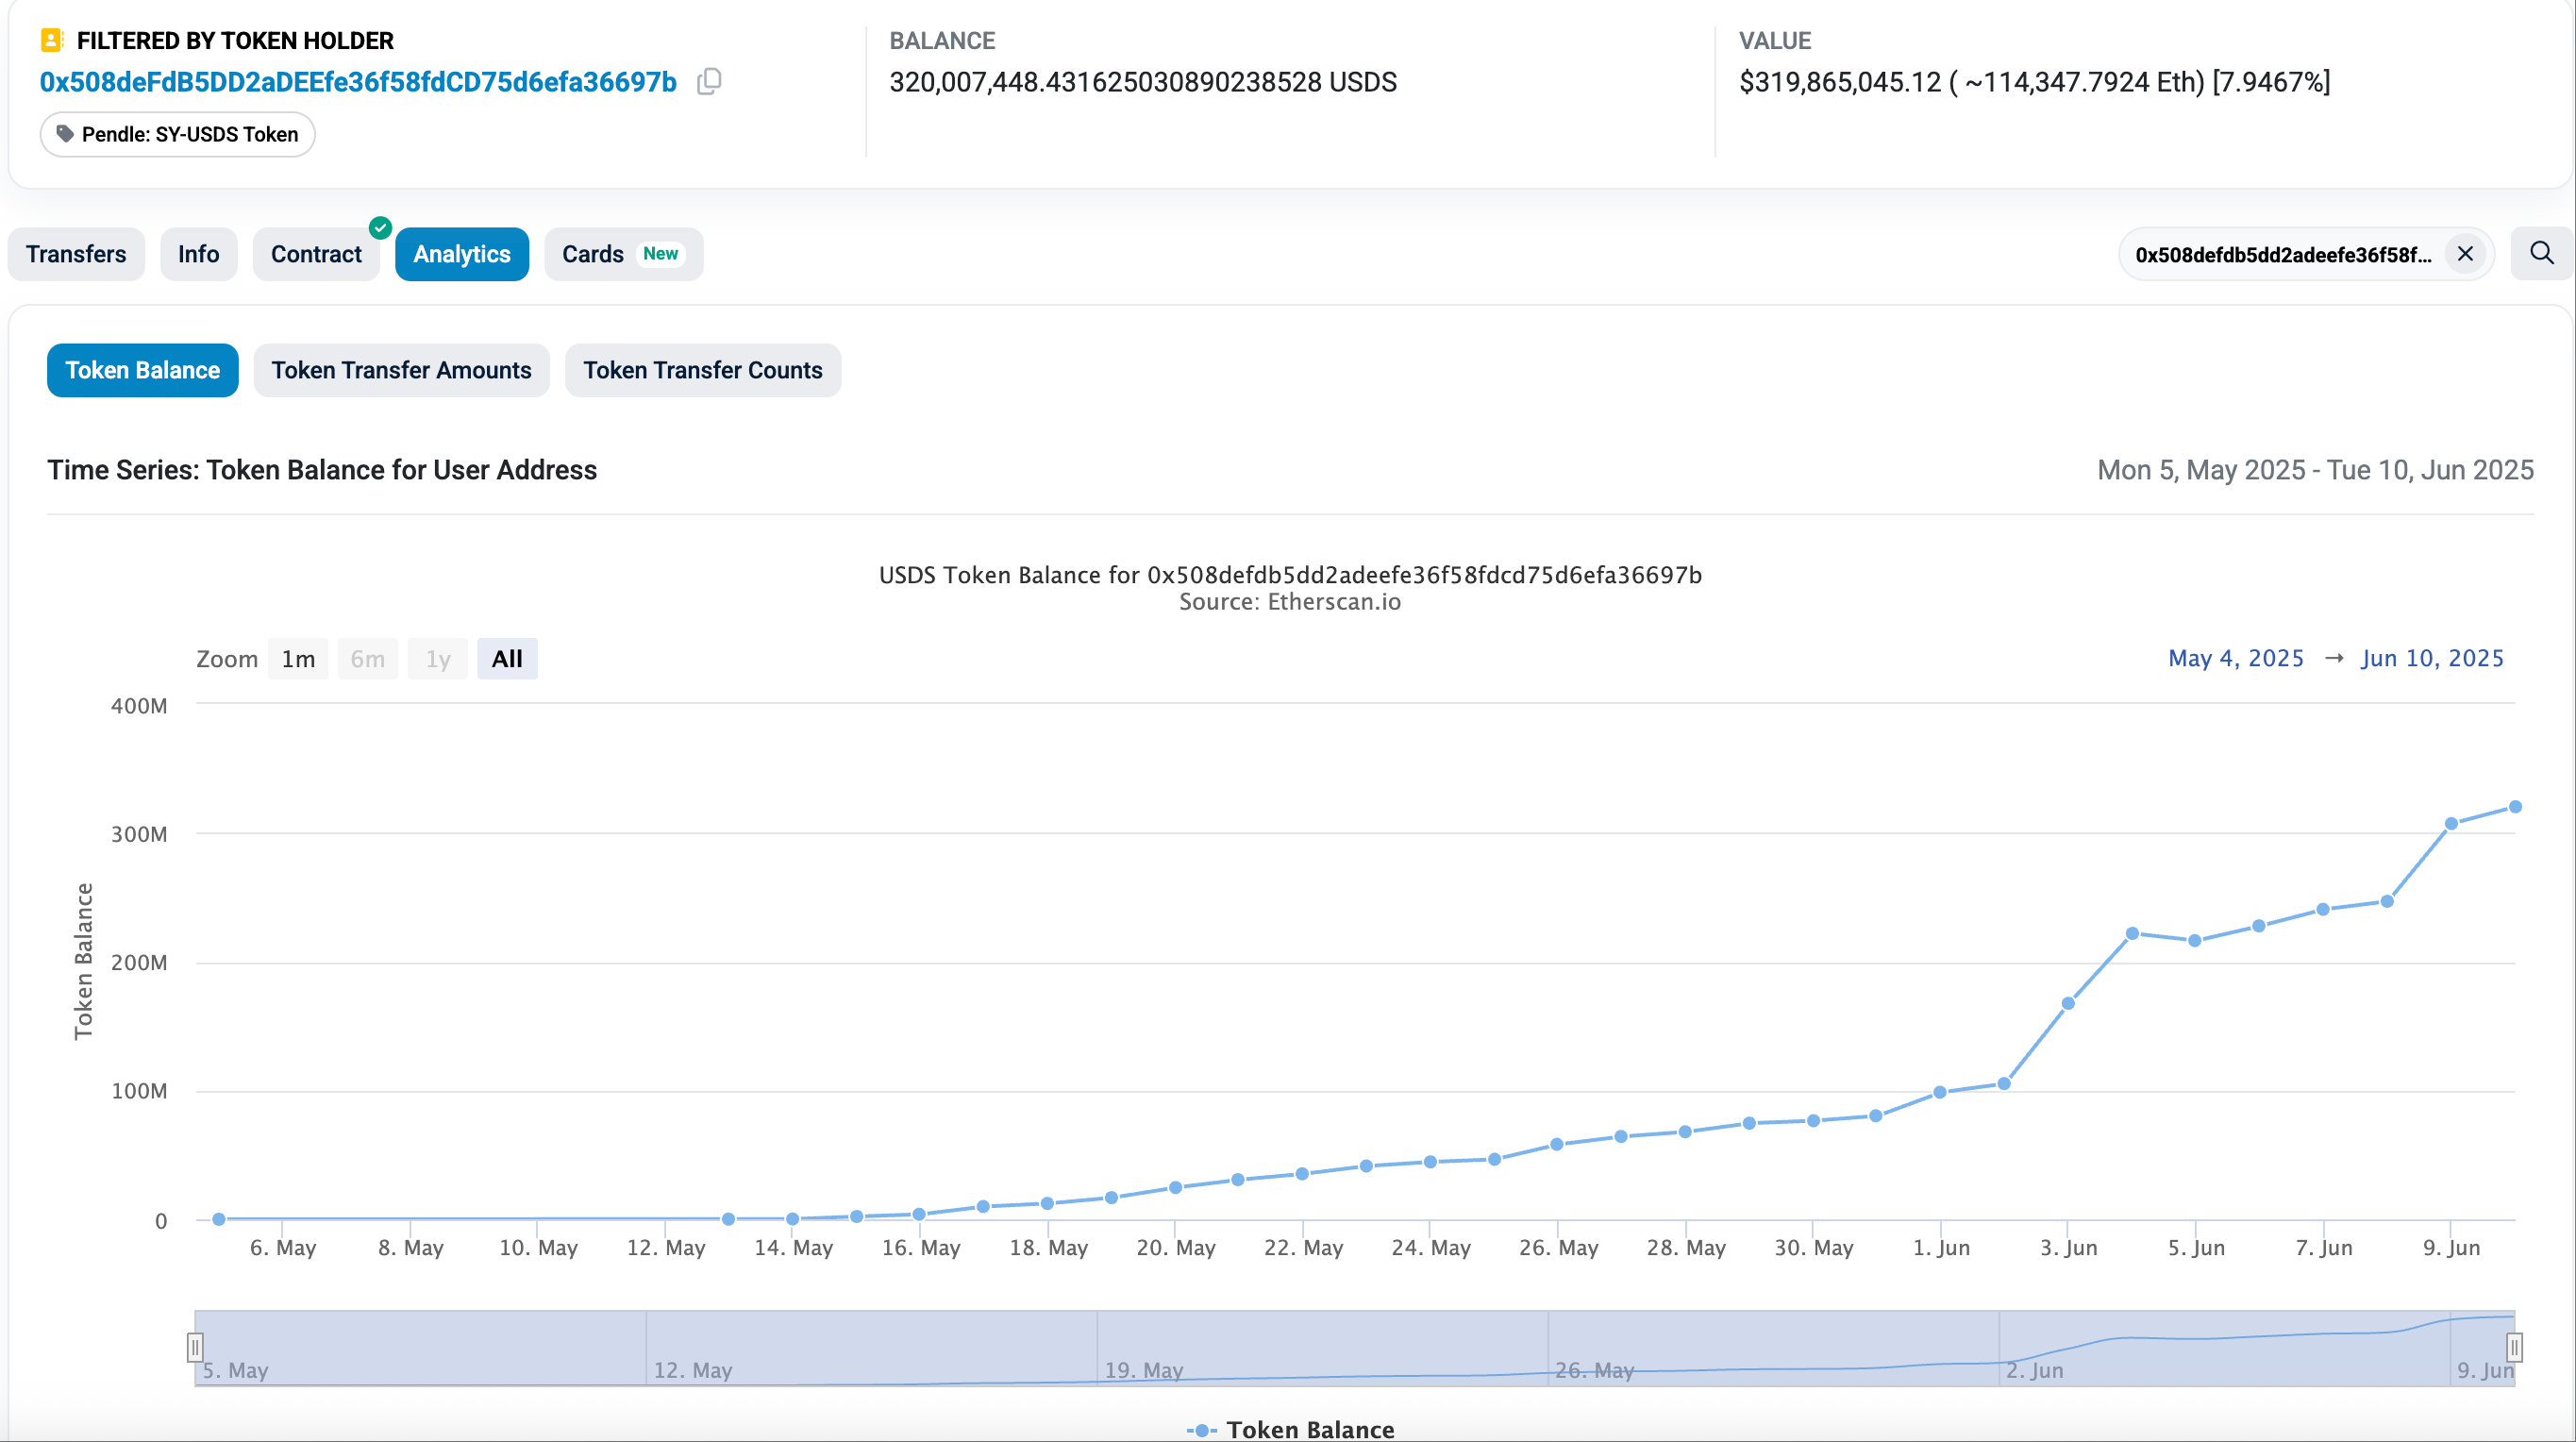The image size is (2576, 1442).
Task: Click the data point at 3. Jun
Action: click(x=2068, y=1003)
